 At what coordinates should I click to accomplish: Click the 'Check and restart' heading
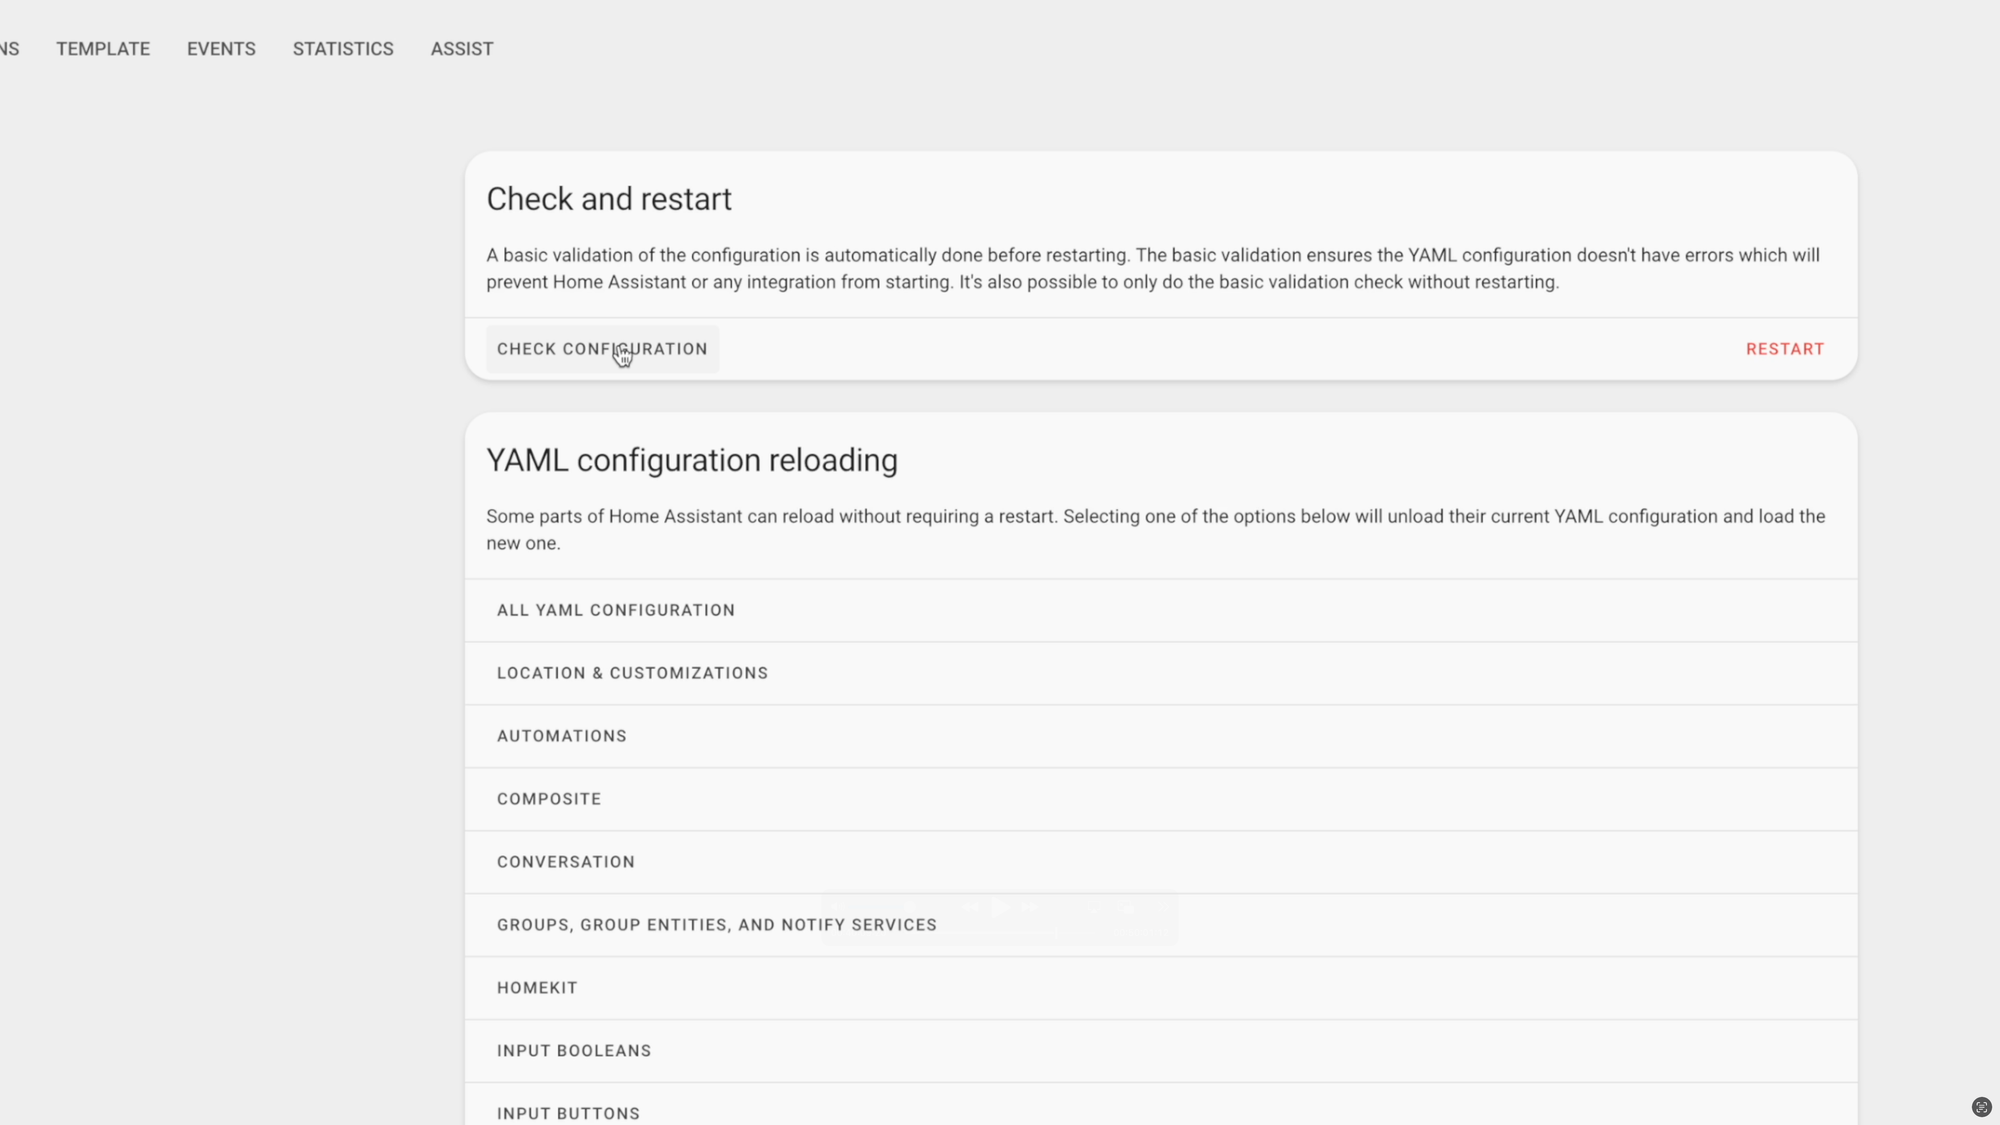[x=609, y=199]
